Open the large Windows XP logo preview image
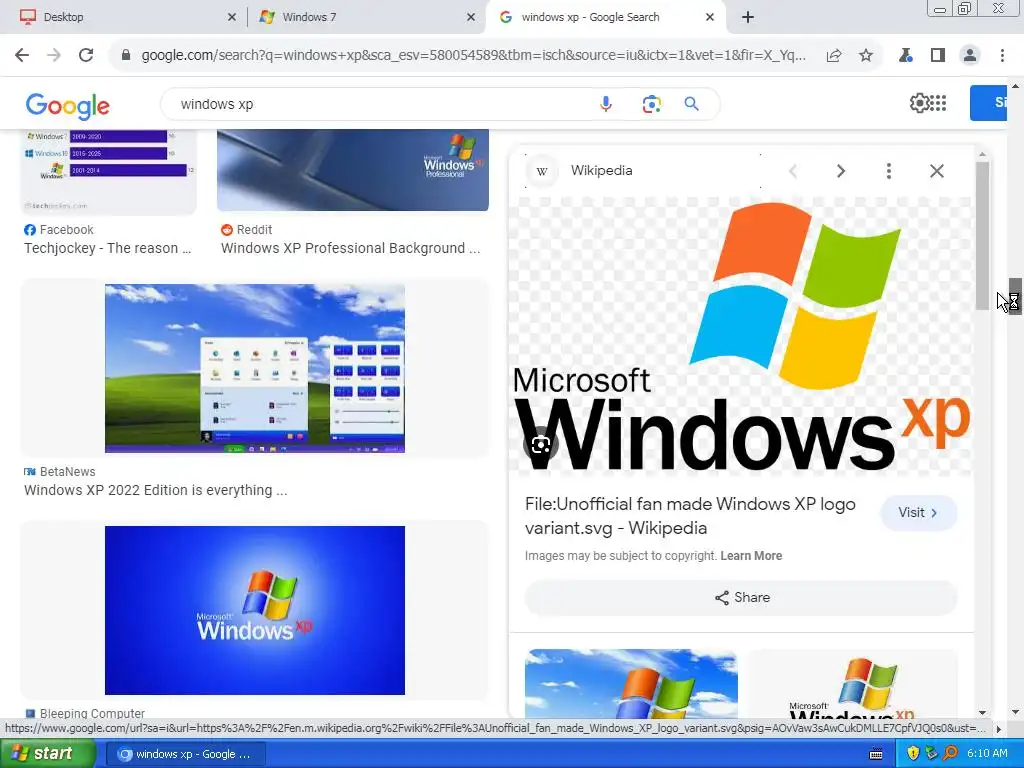Viewport: 1024px width, 768px height. point(741,336)
